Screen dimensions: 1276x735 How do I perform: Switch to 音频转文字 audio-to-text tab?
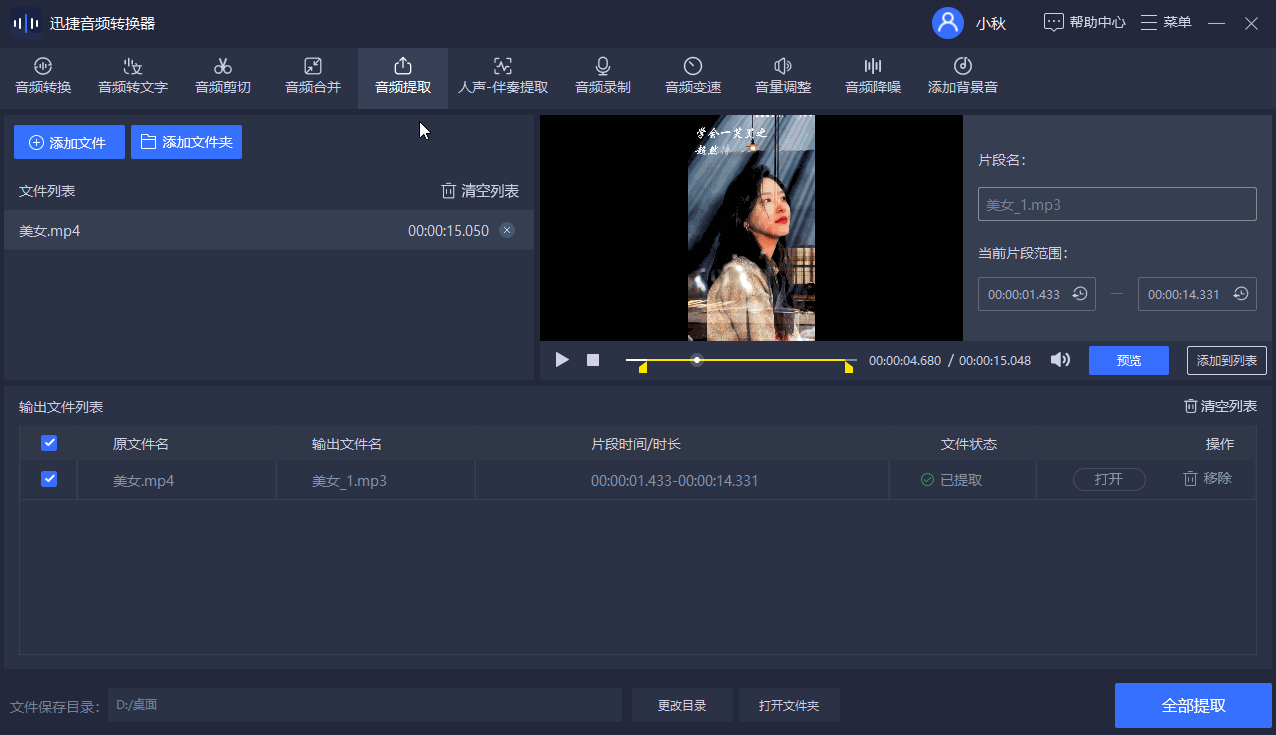pos(133,77)
